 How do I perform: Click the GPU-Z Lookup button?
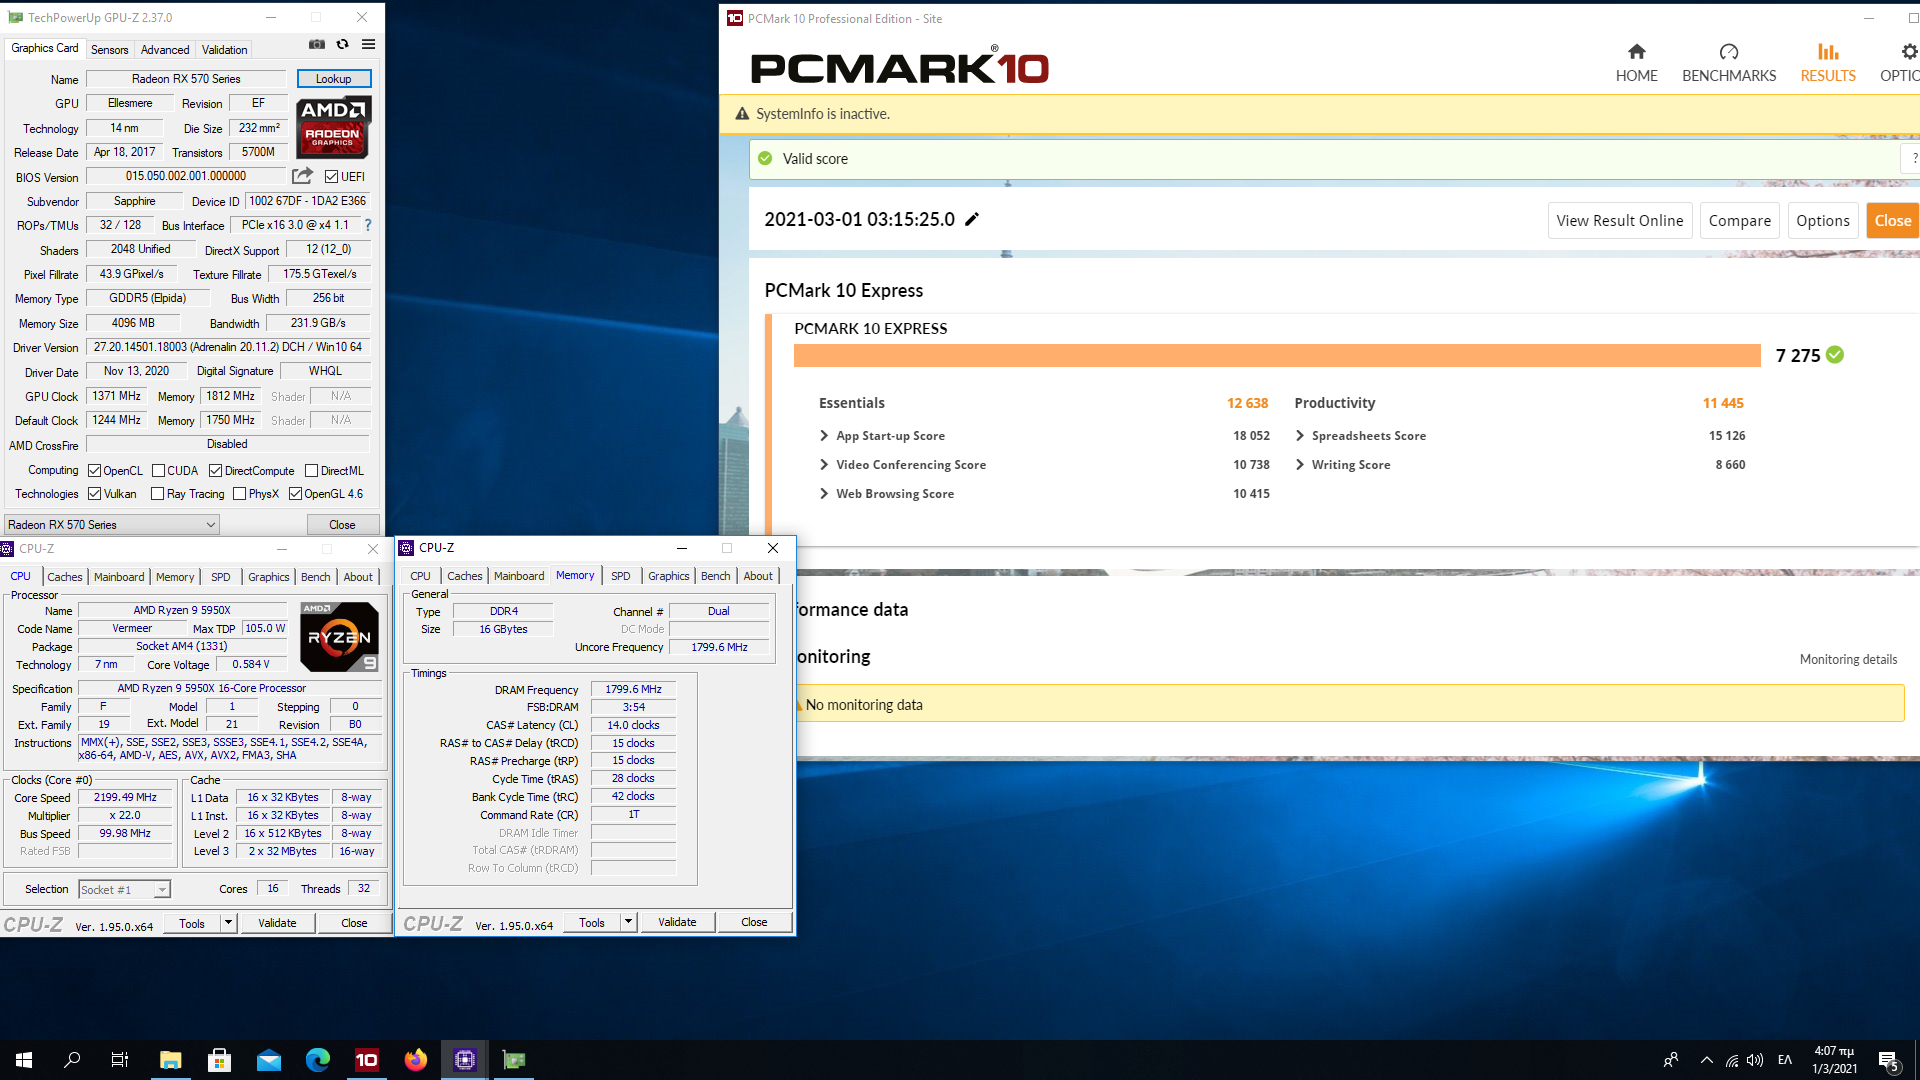pyautogui.click(x=333, y=79)
